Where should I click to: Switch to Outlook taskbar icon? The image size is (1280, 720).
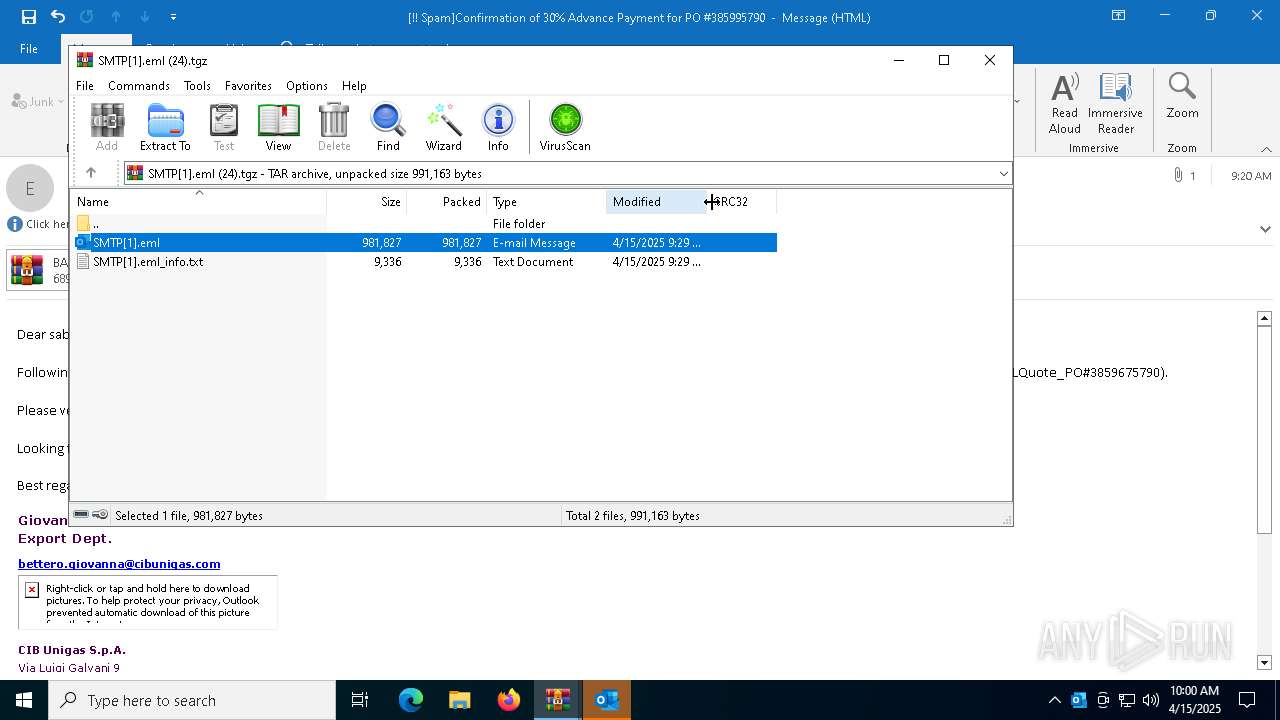[606, 700]
